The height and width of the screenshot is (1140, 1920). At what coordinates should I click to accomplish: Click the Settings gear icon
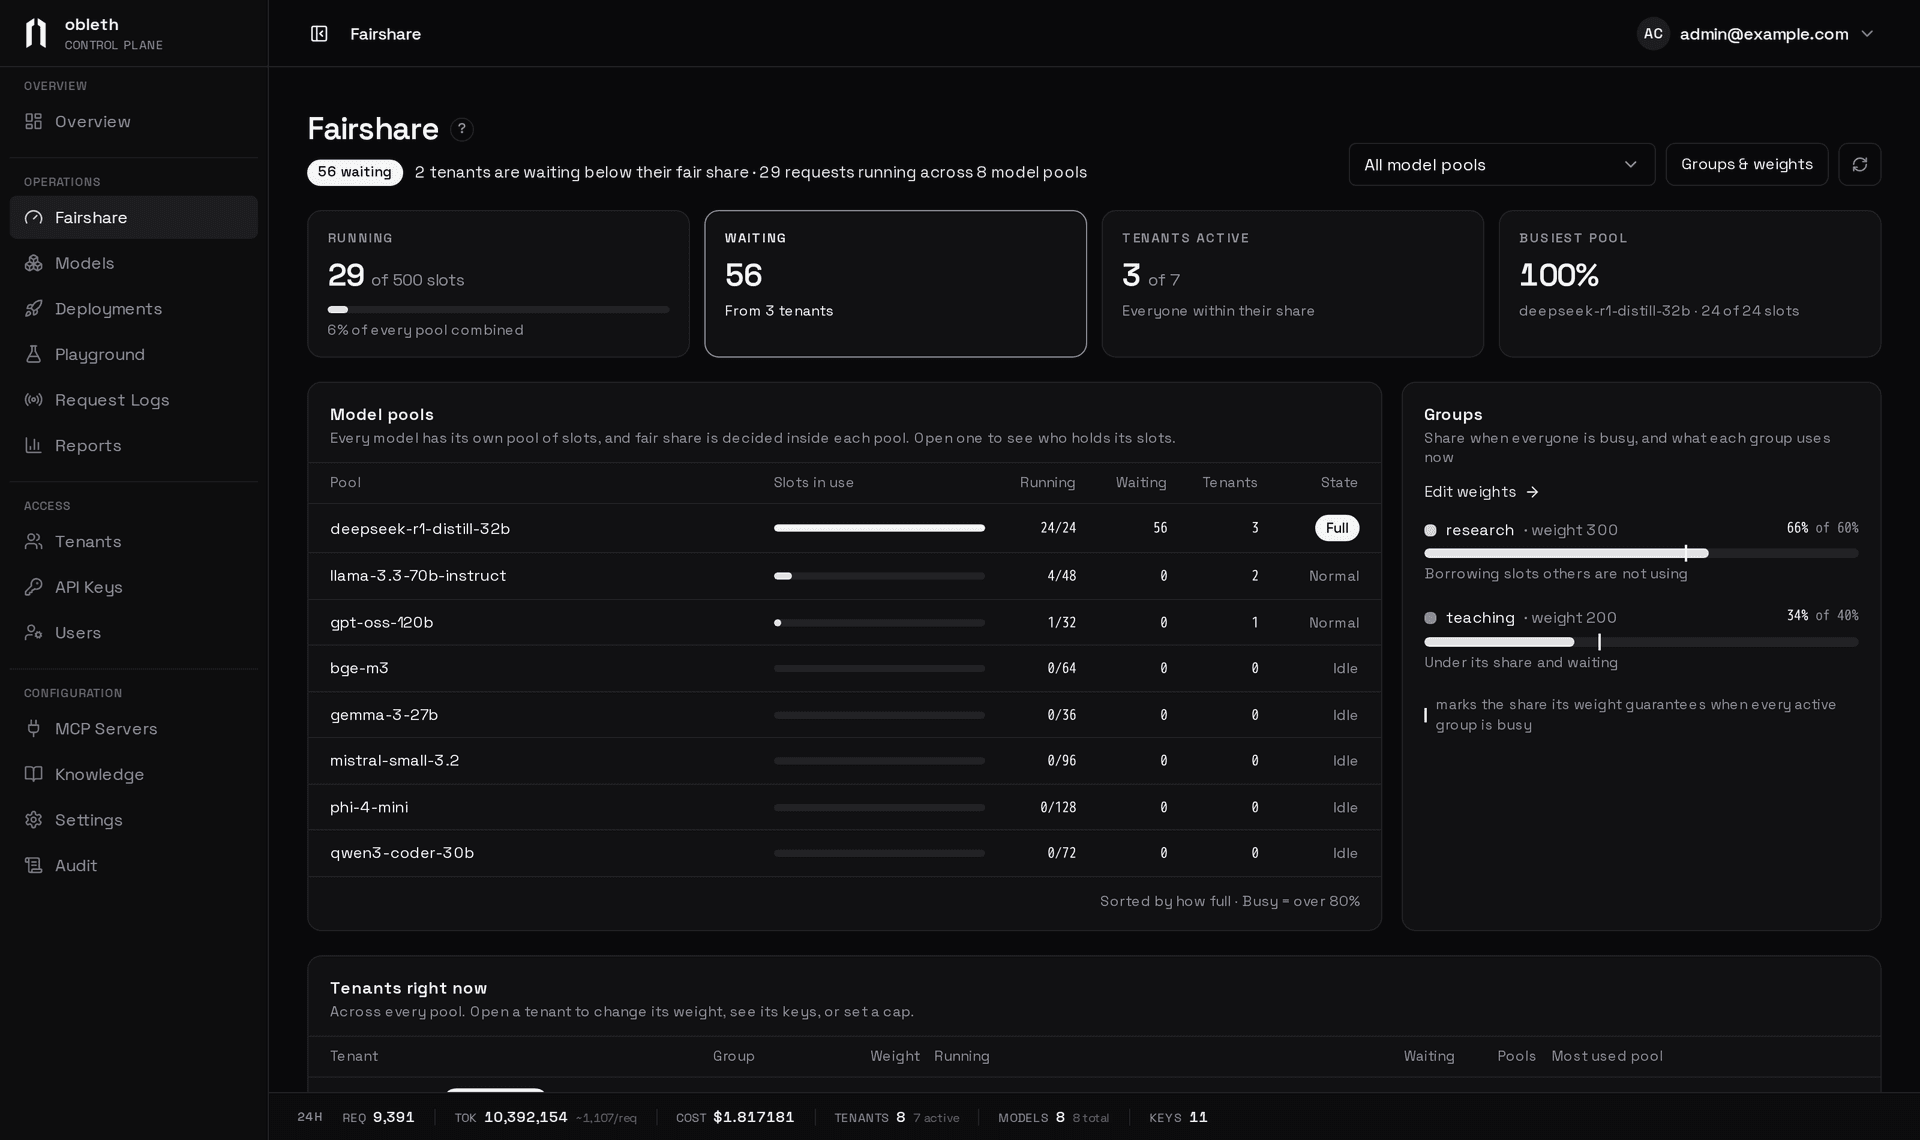[x=34, y=820]
